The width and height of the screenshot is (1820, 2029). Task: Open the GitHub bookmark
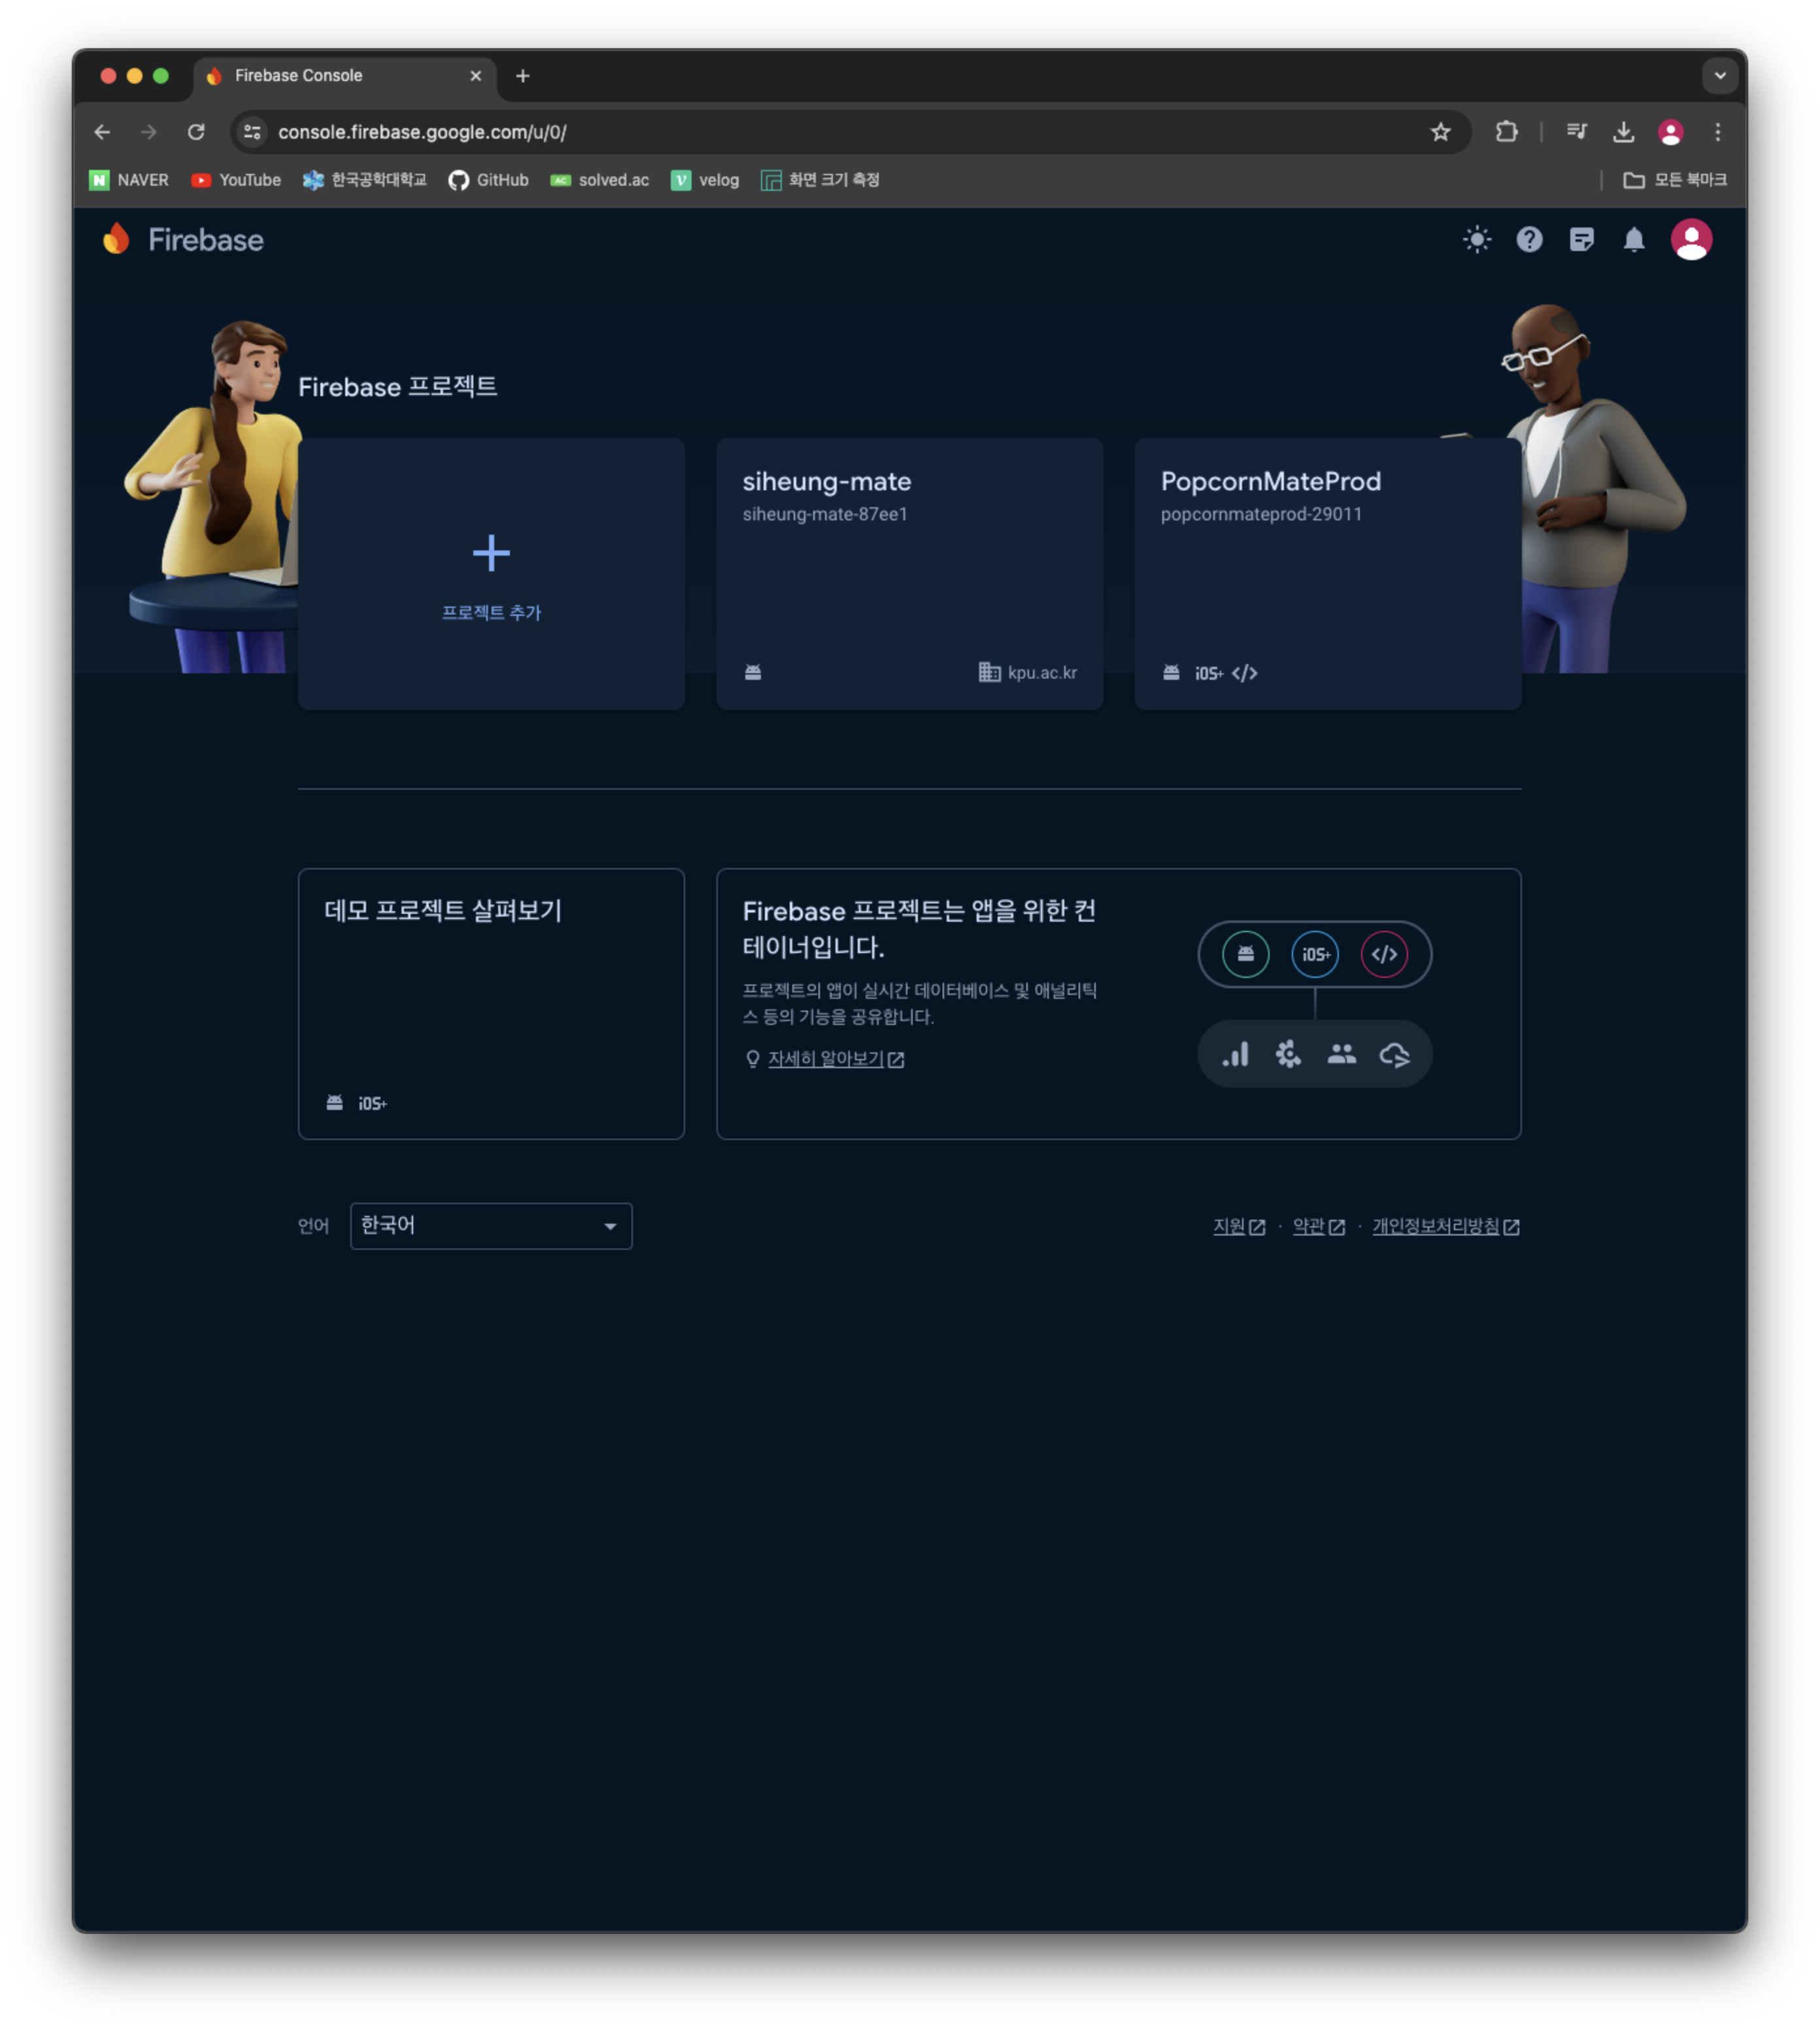pyautogui.click(x=488, y=180)
